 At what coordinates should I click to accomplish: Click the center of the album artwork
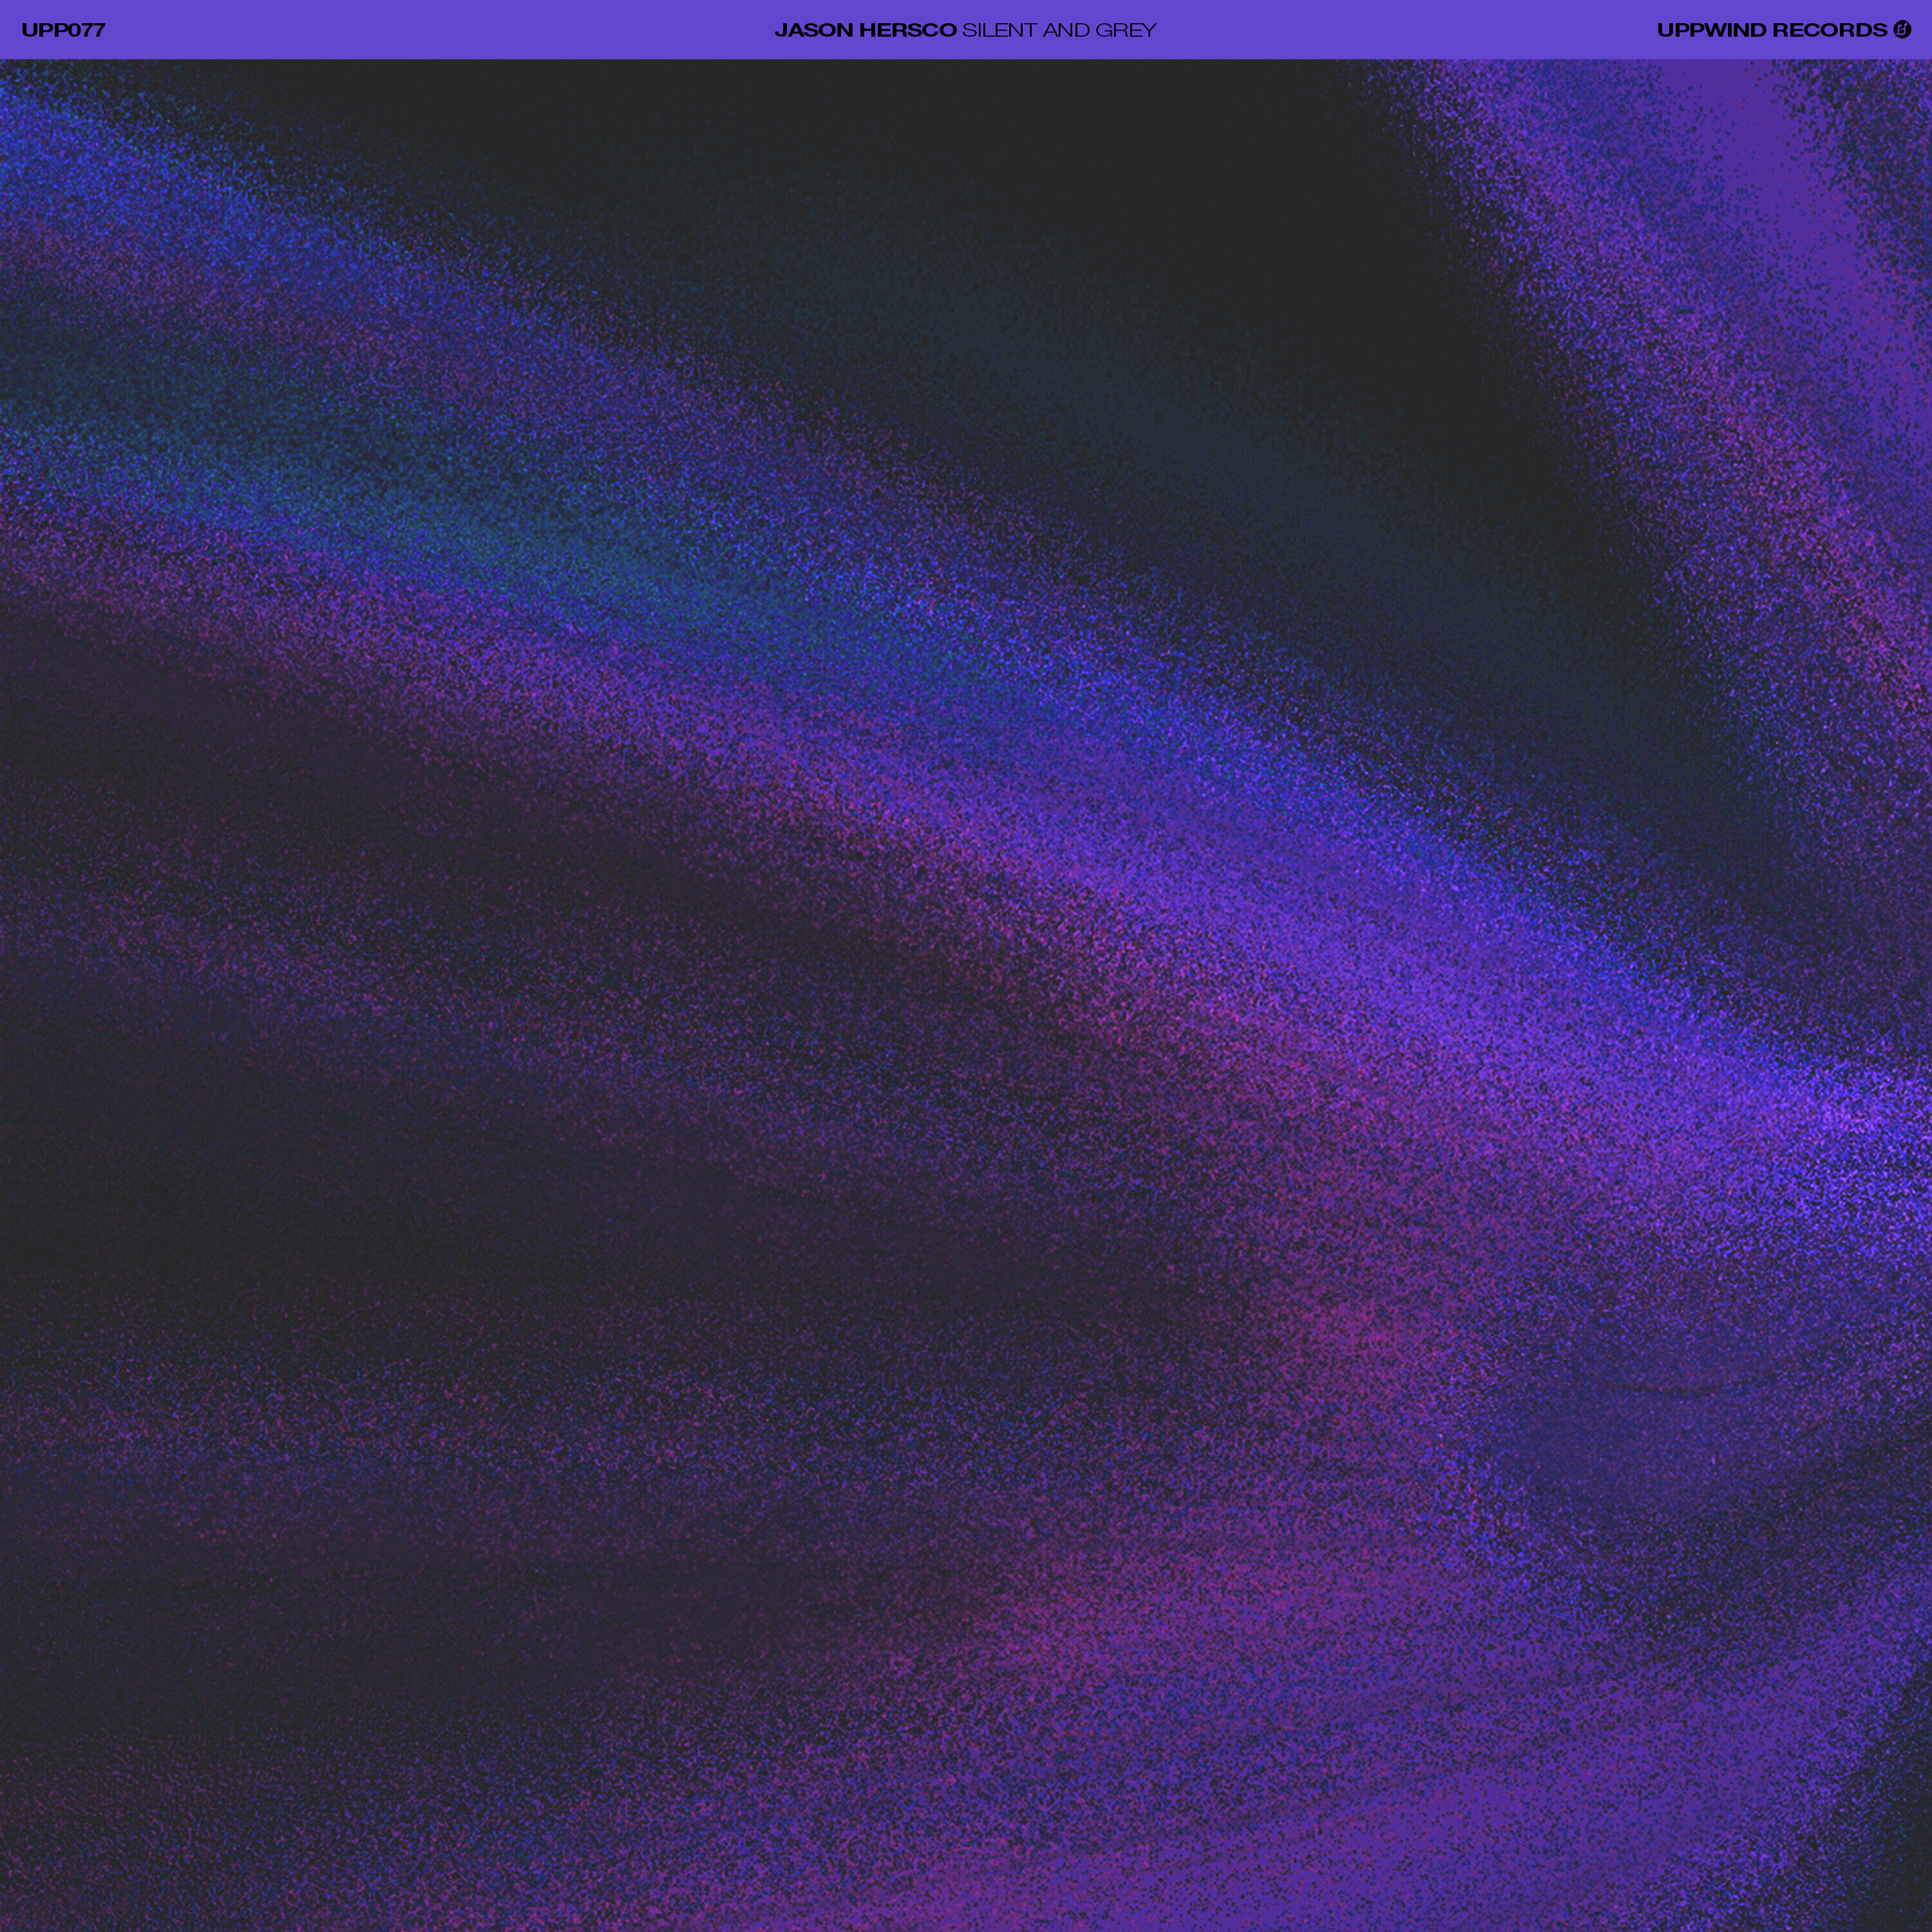tap(966, 995)
